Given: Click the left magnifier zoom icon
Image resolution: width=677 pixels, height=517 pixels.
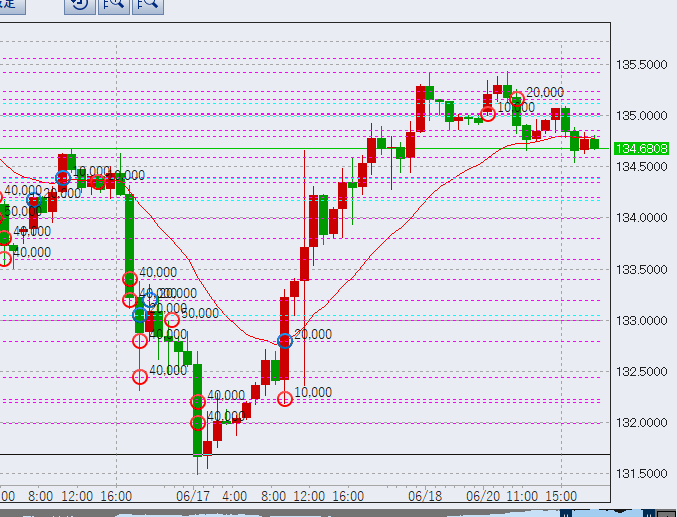Looking at the screenshot, I should pyautogui.click(x=114, y=7).
